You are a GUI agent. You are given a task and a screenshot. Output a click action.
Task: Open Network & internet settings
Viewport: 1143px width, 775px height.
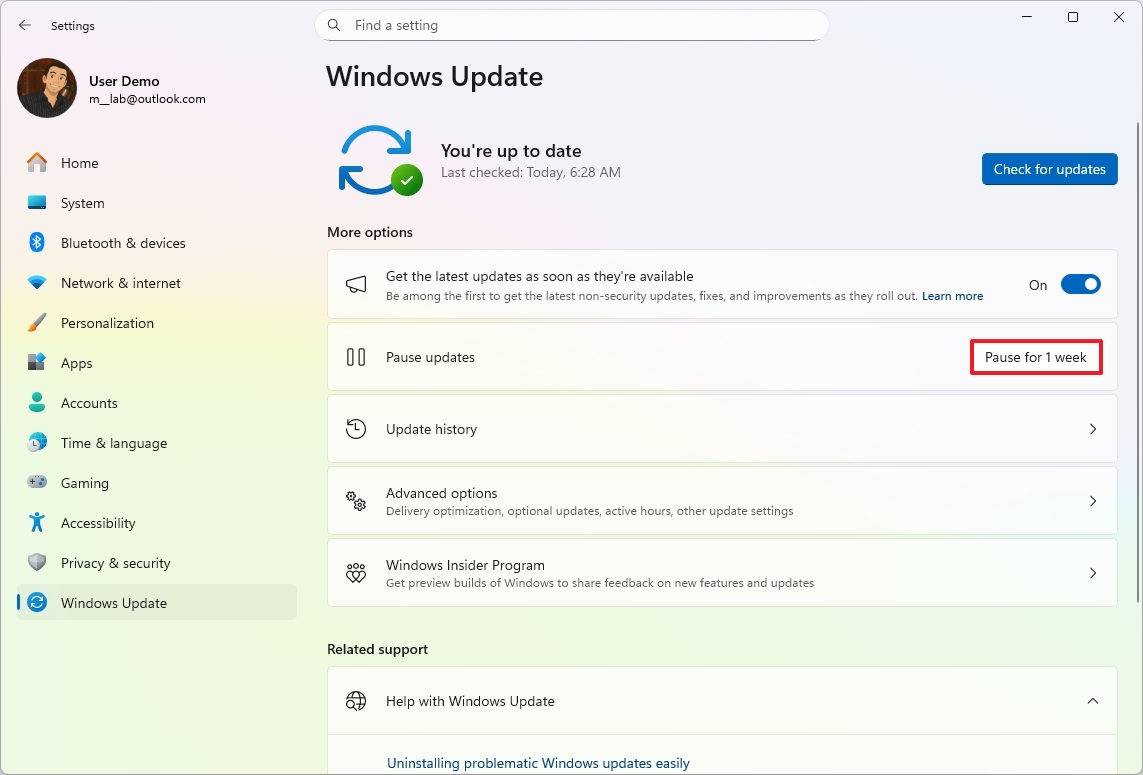point(120,283)
